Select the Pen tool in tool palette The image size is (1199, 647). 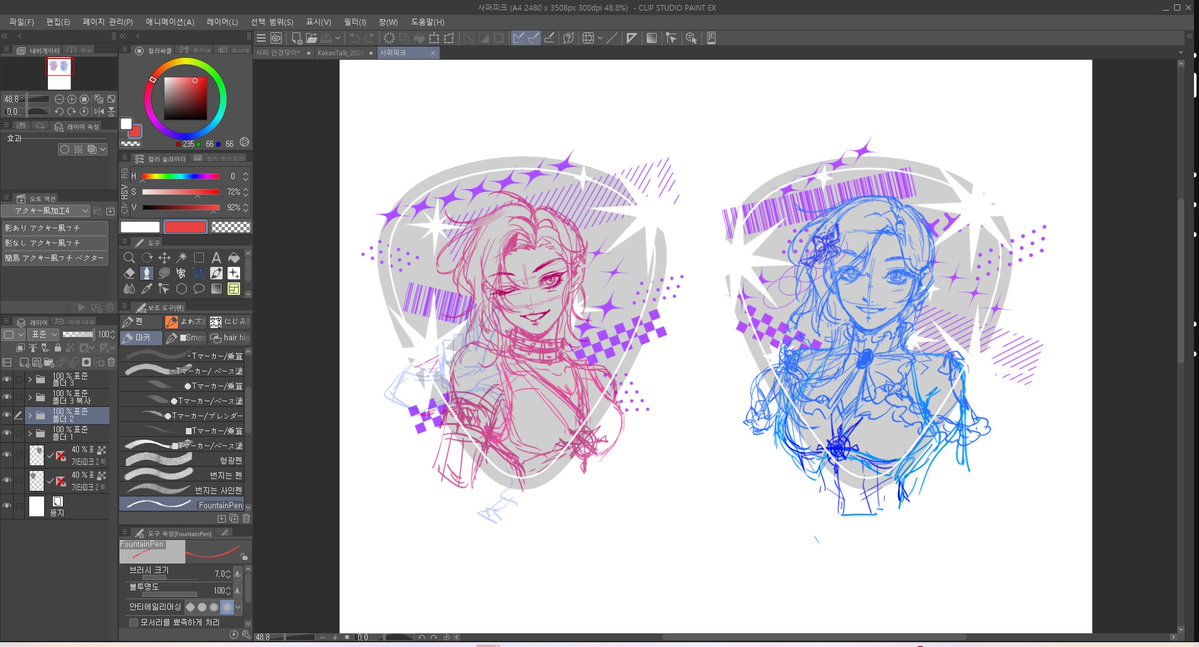(146, 273)
